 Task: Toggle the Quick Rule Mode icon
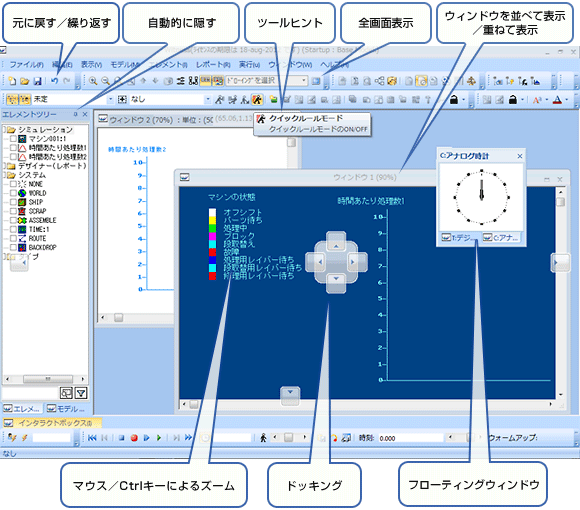(257, 99)
